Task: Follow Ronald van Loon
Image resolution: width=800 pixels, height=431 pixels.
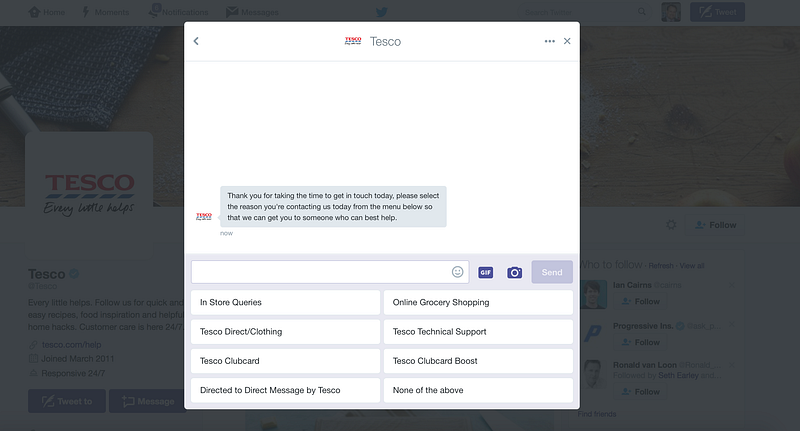Action: [640, 392]
